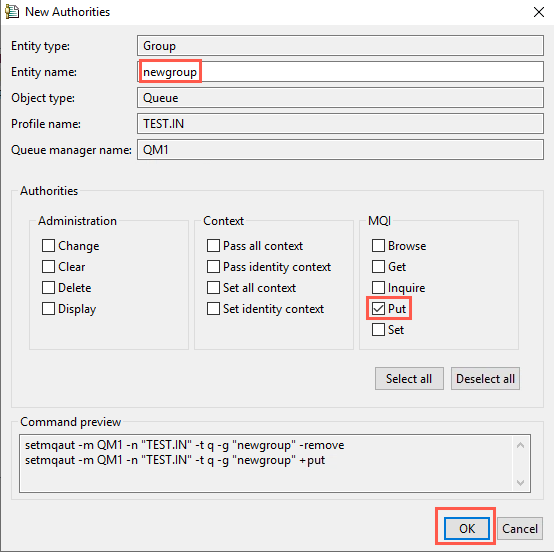Click the MQI group label

coord(379,221)
